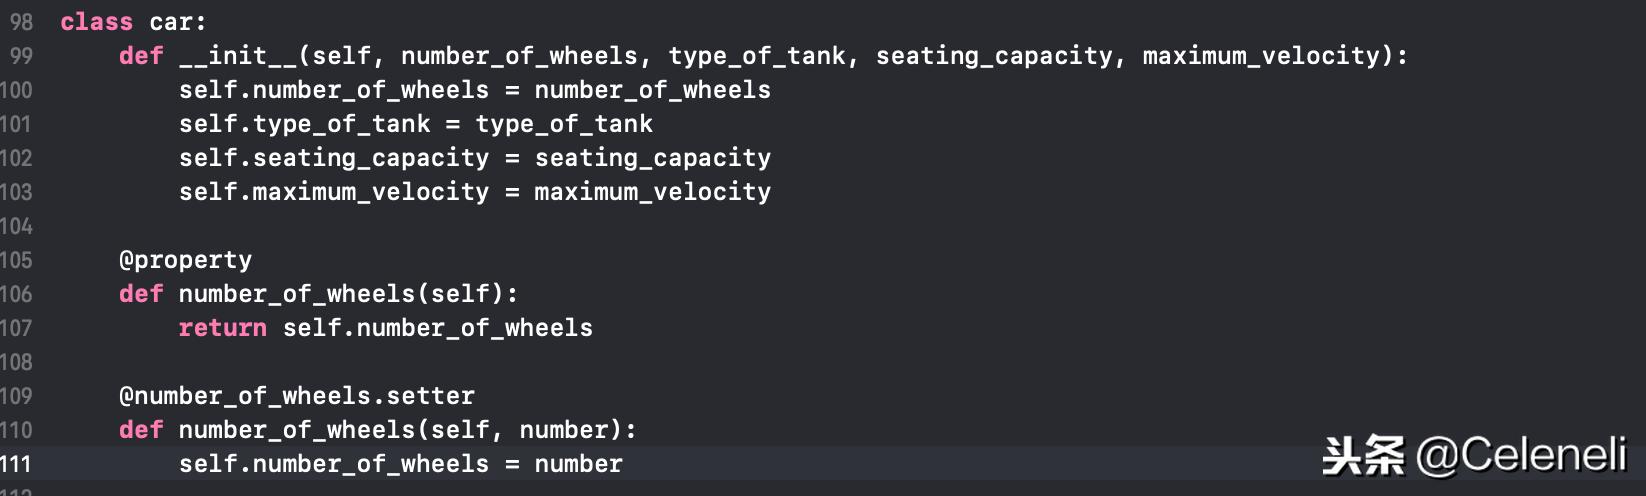Click 'number' value at end of line 111
The image size is (1646, 496).
click(x=578, y=464)
